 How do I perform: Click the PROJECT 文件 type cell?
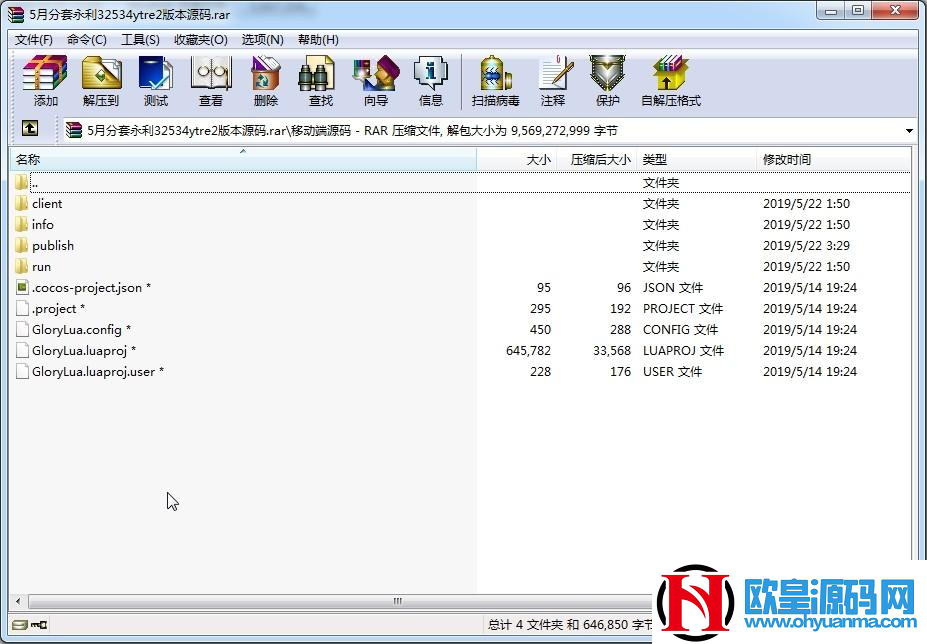[683, 308]
